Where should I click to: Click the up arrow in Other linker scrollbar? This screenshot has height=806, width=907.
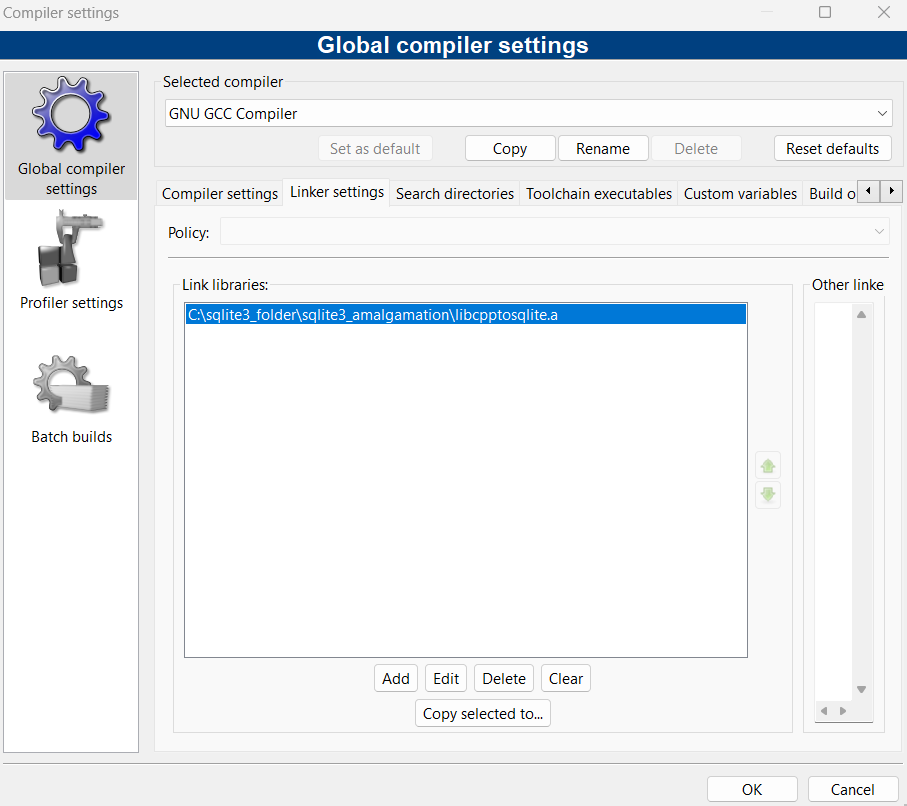coord(860,312)
